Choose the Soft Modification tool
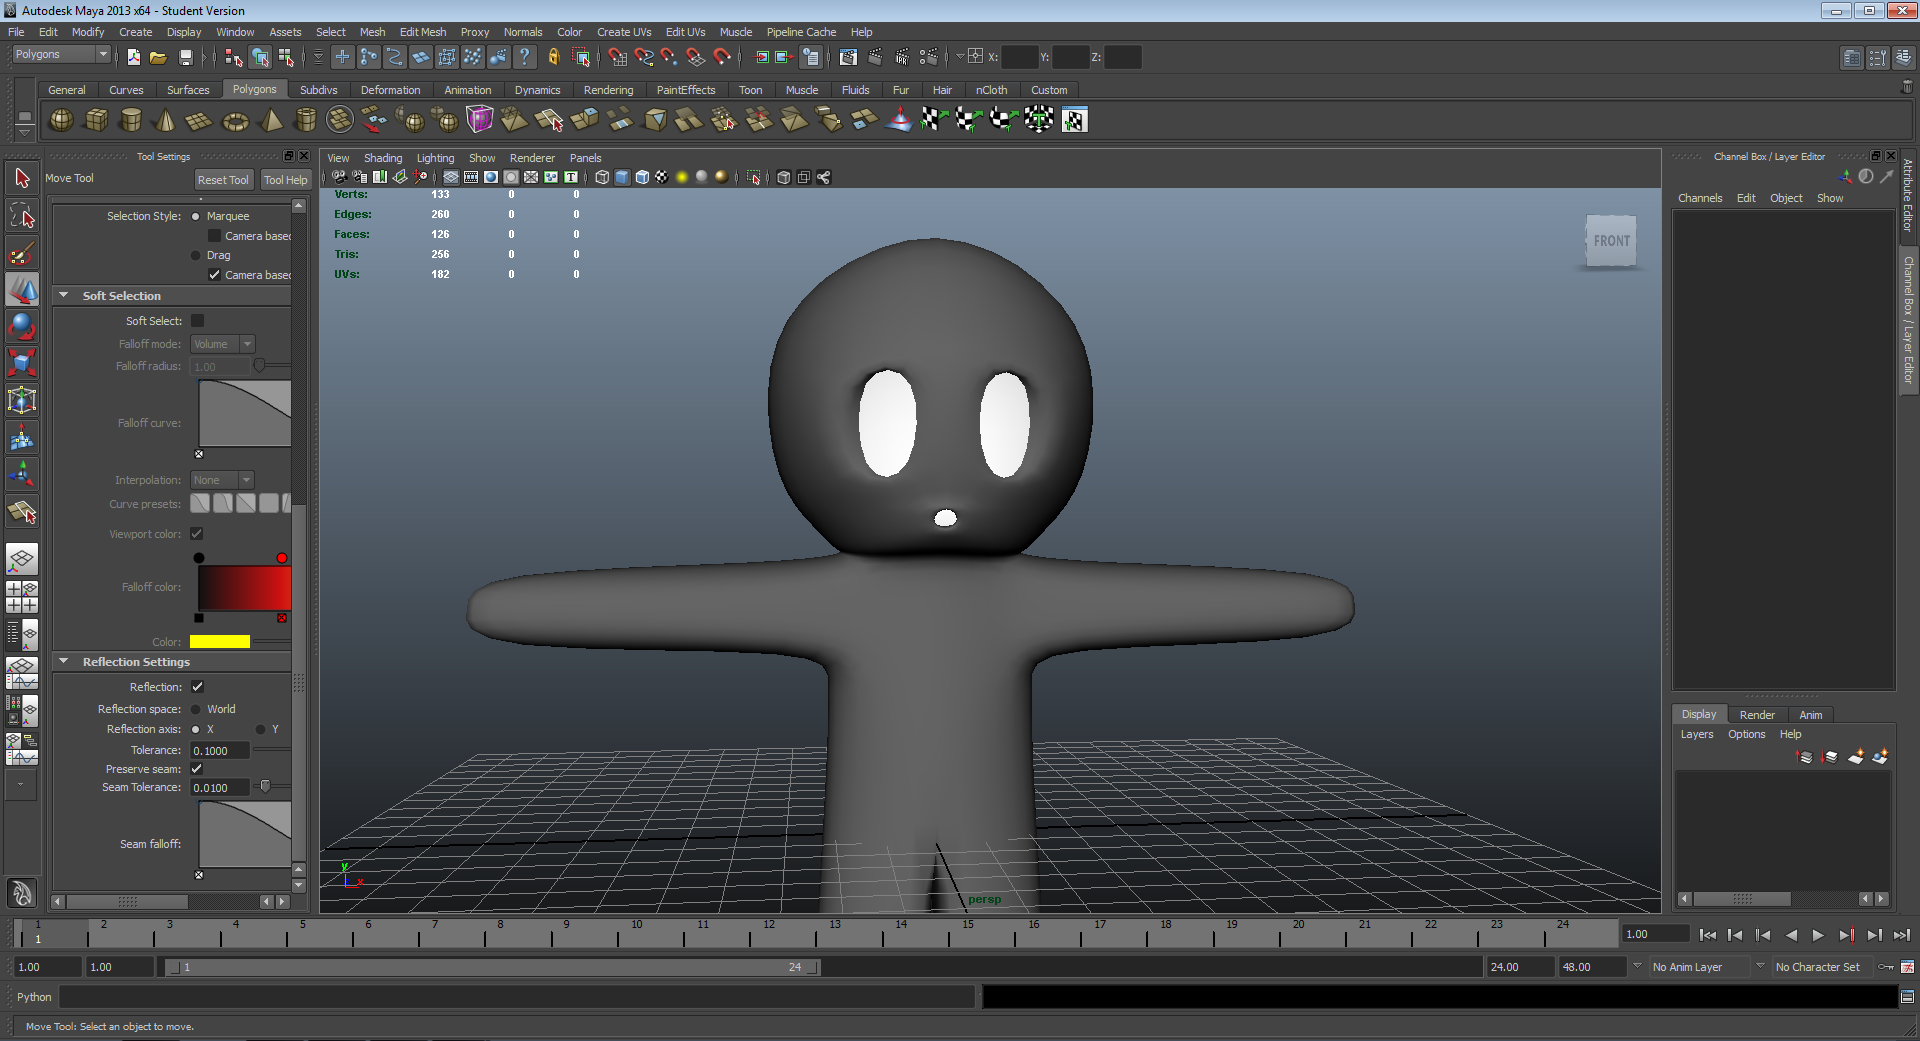 point(22,437)
